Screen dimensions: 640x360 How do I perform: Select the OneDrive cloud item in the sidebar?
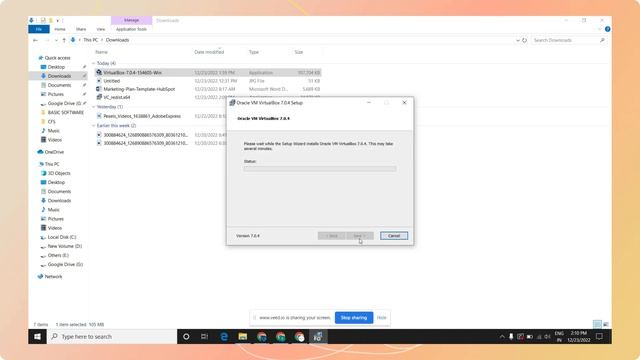pyautogui.click(x=51, y=152)
